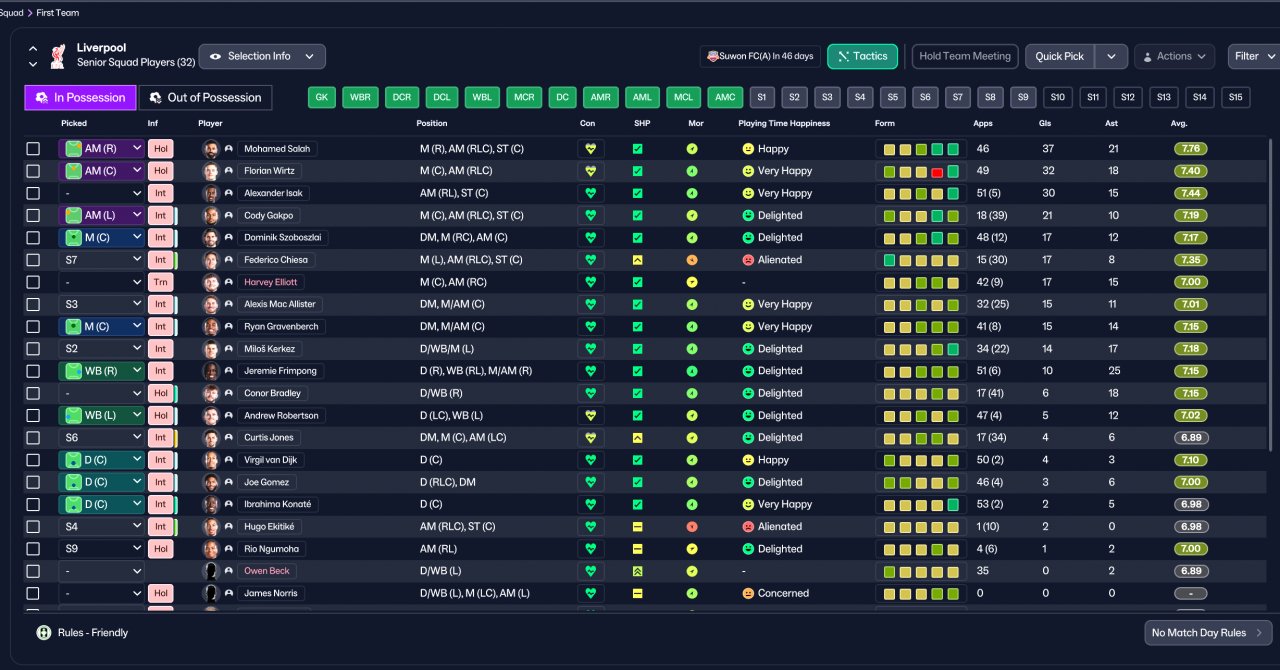Select the green AMC position slot
1280x670 pixels.
point(724,97)
